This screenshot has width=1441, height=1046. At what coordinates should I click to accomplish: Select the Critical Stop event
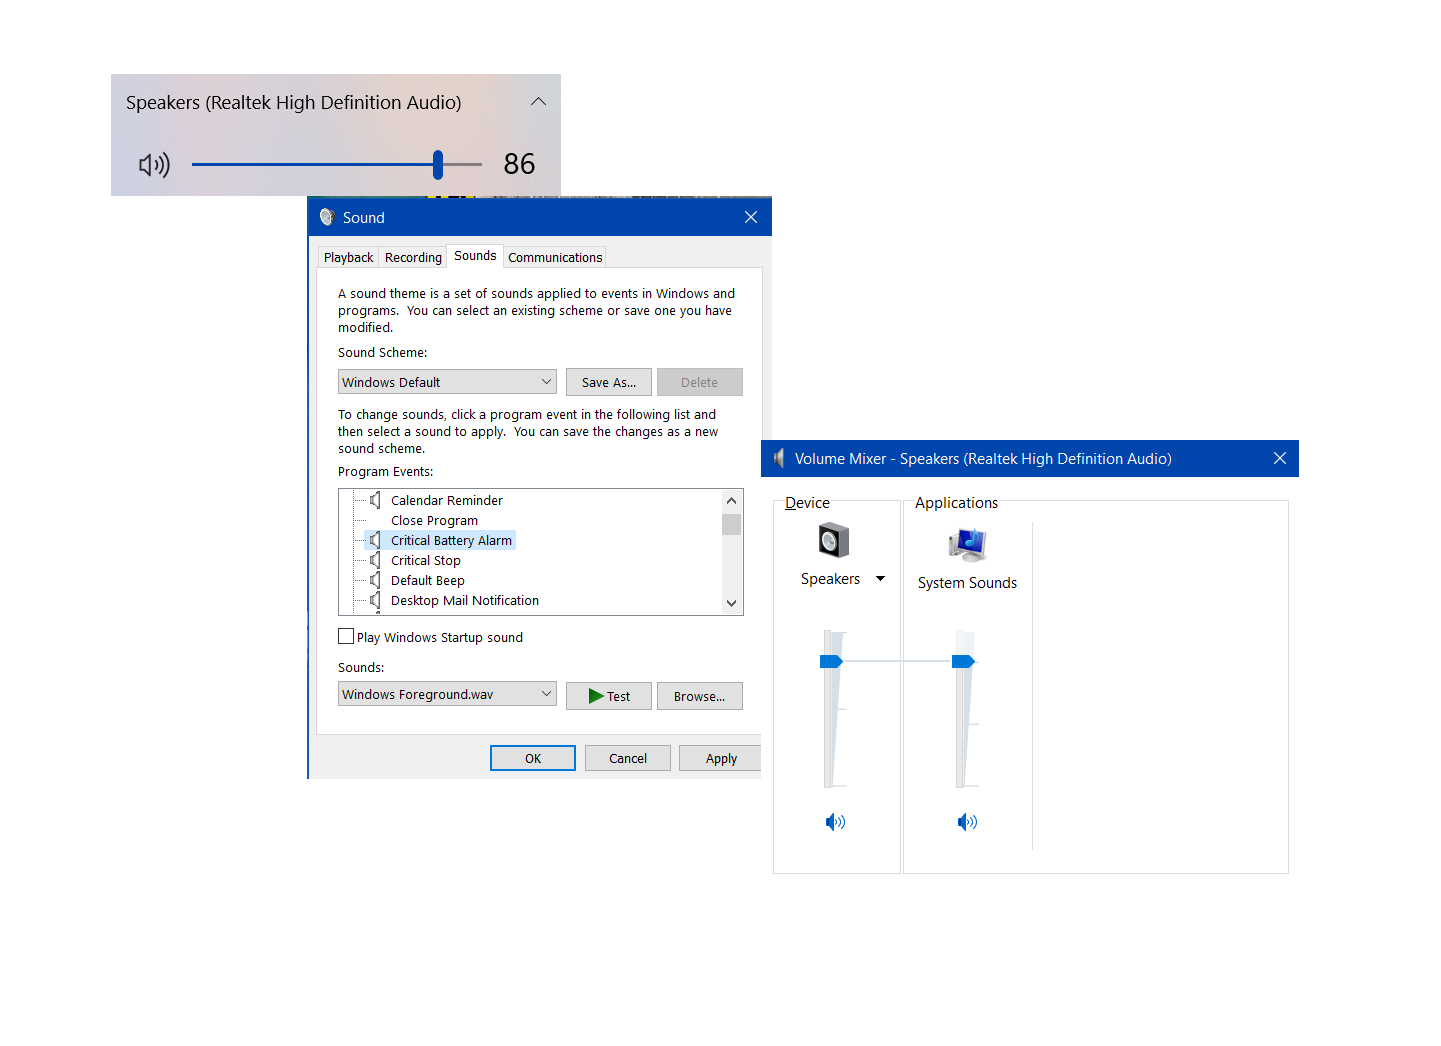426,560
